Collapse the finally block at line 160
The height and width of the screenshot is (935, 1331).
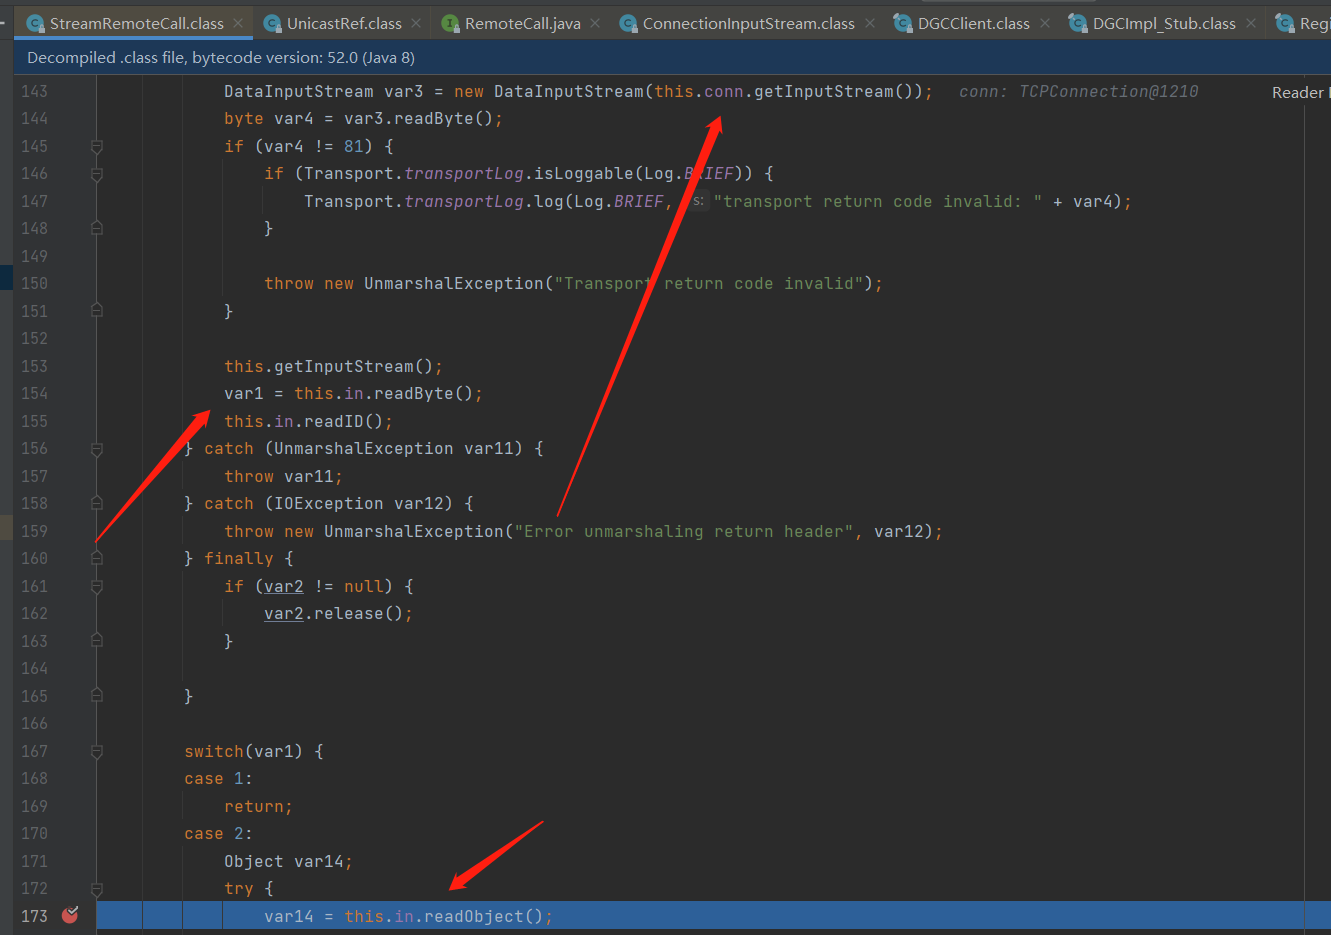coord(97,559)
